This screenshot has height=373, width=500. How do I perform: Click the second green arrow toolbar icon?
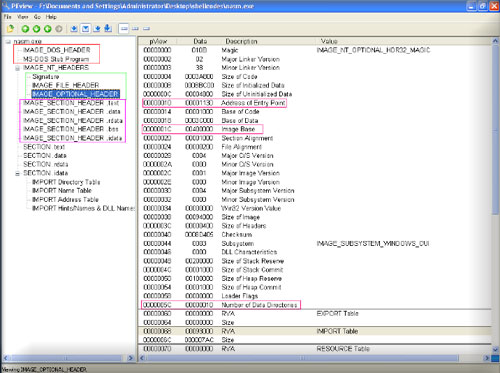pos(36,29)
